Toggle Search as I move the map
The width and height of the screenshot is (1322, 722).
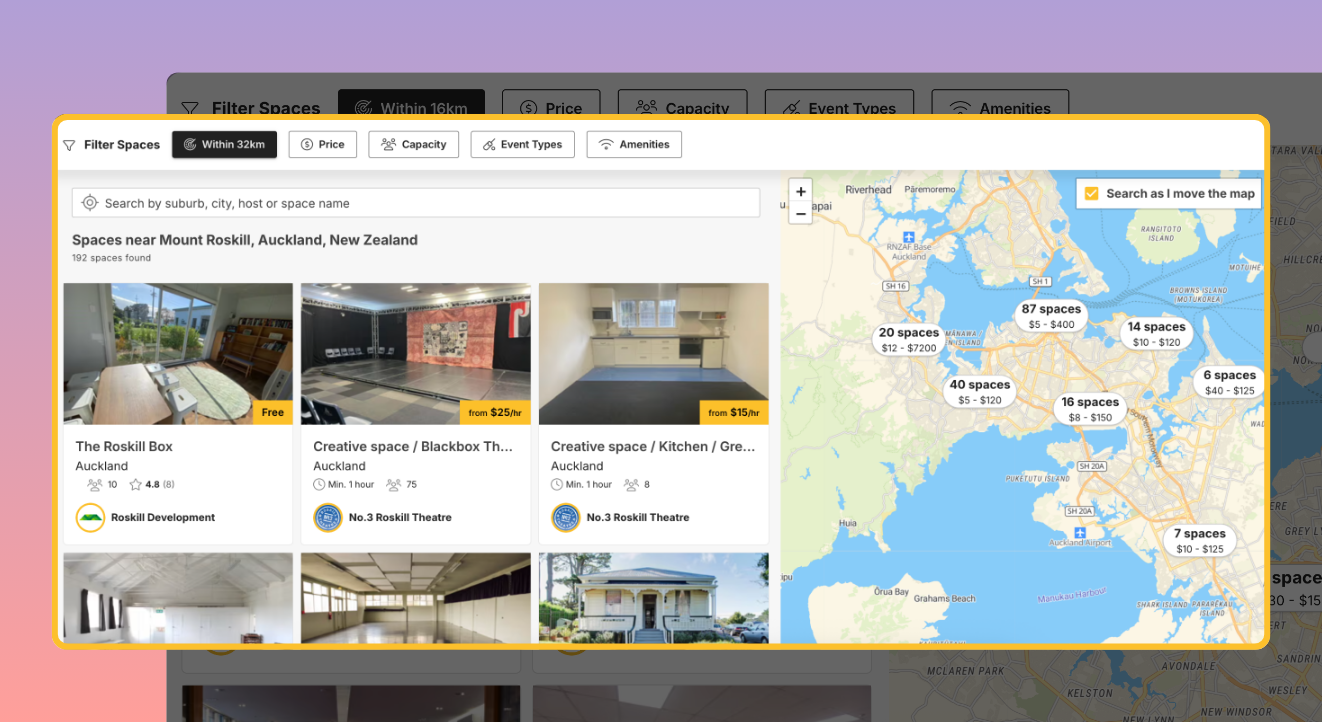point(1092,194)
